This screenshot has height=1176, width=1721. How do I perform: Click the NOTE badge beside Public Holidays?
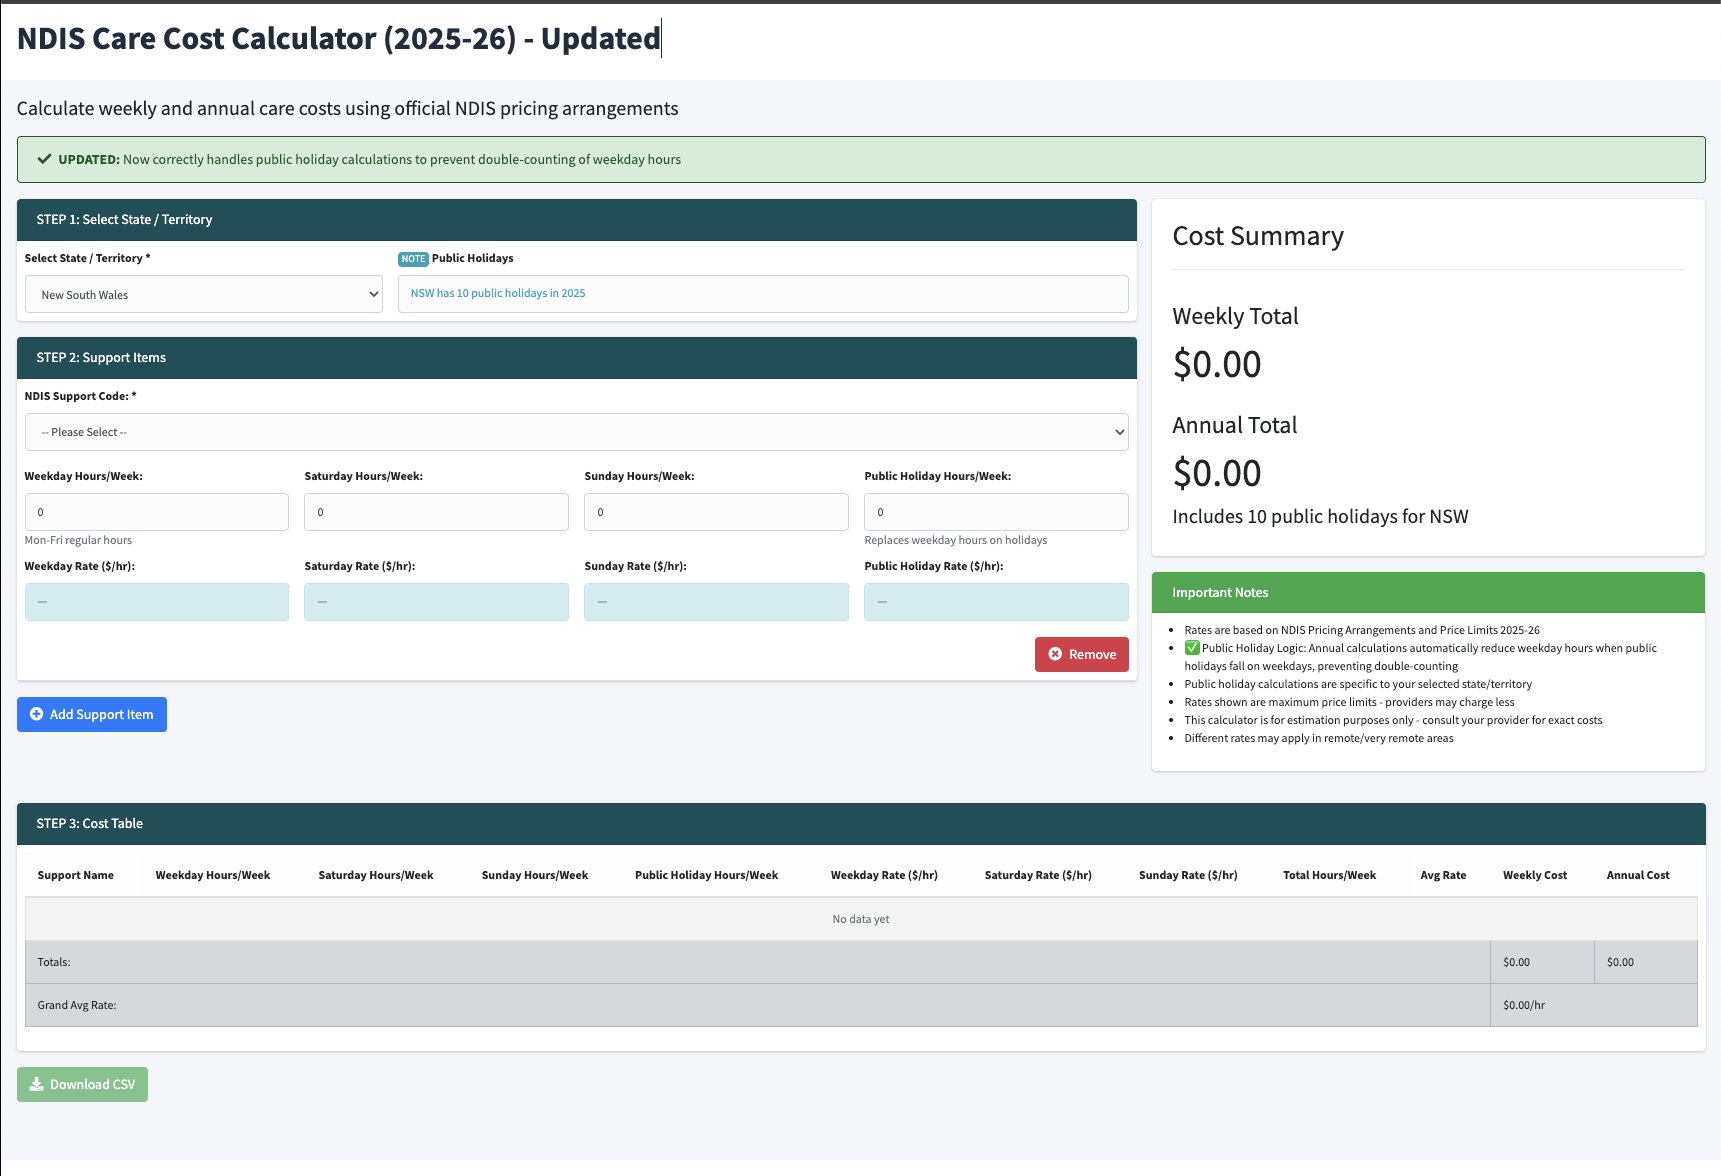(413, 259)
